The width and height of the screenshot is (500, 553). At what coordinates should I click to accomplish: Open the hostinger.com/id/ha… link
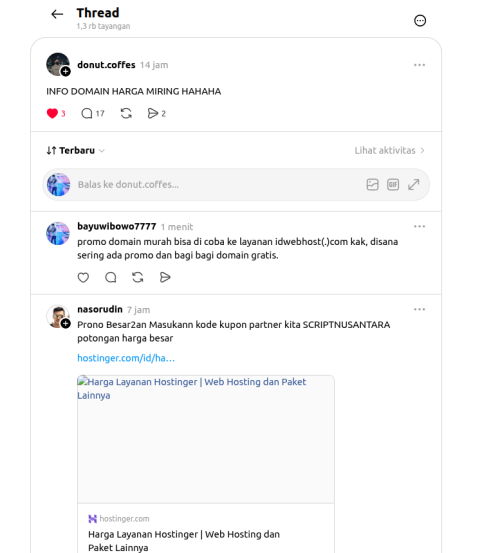click(126, 358)
